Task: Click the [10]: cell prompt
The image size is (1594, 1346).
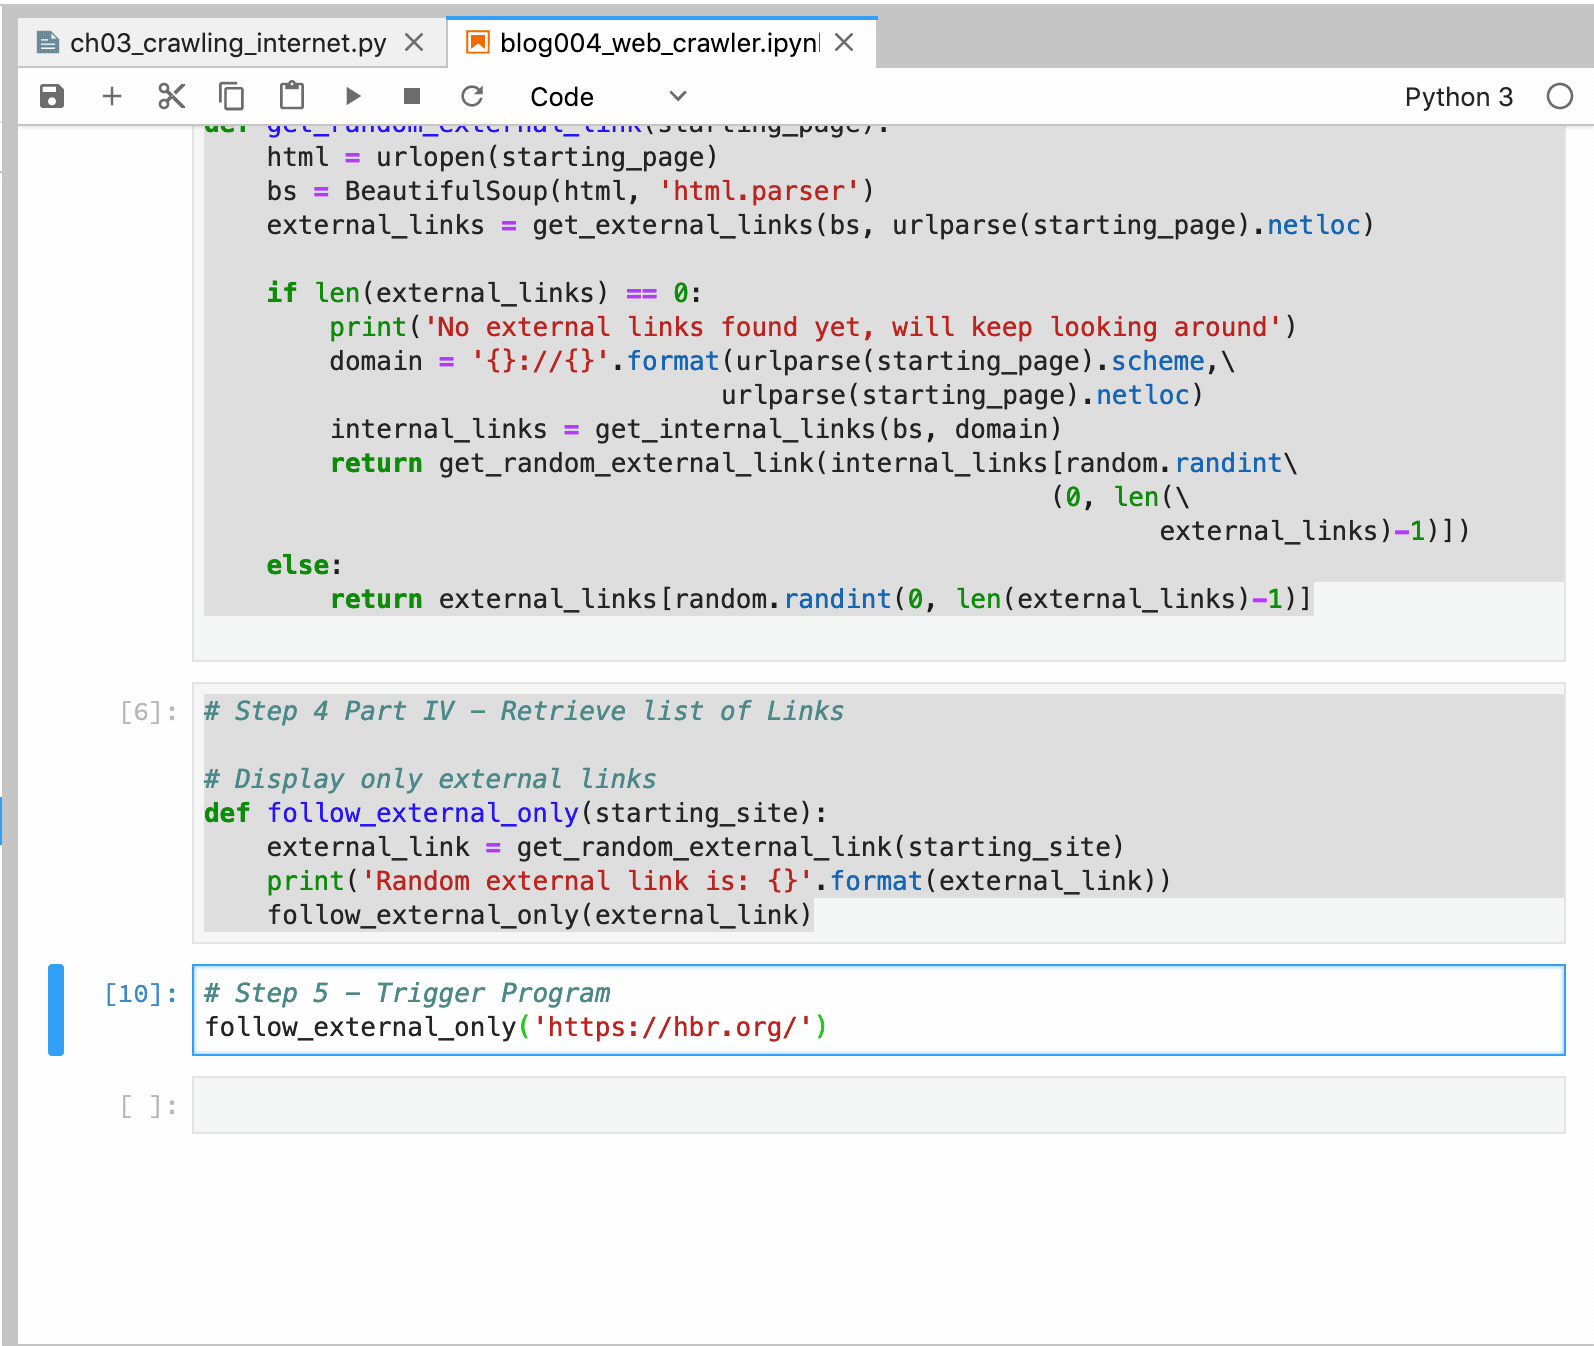Action: click(x=141, y=994)
